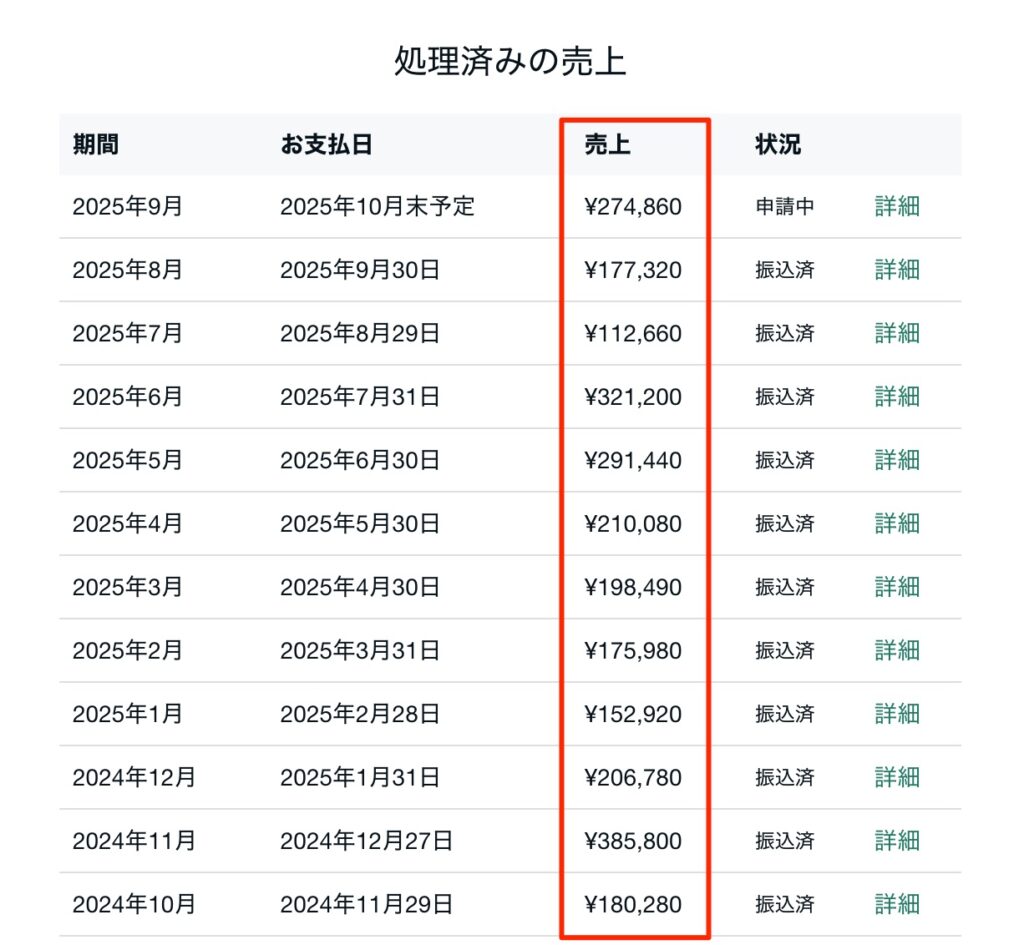View 詳細 for 2024年11月 period
The width and height of the screenshot is (1024, 945).
897,841
